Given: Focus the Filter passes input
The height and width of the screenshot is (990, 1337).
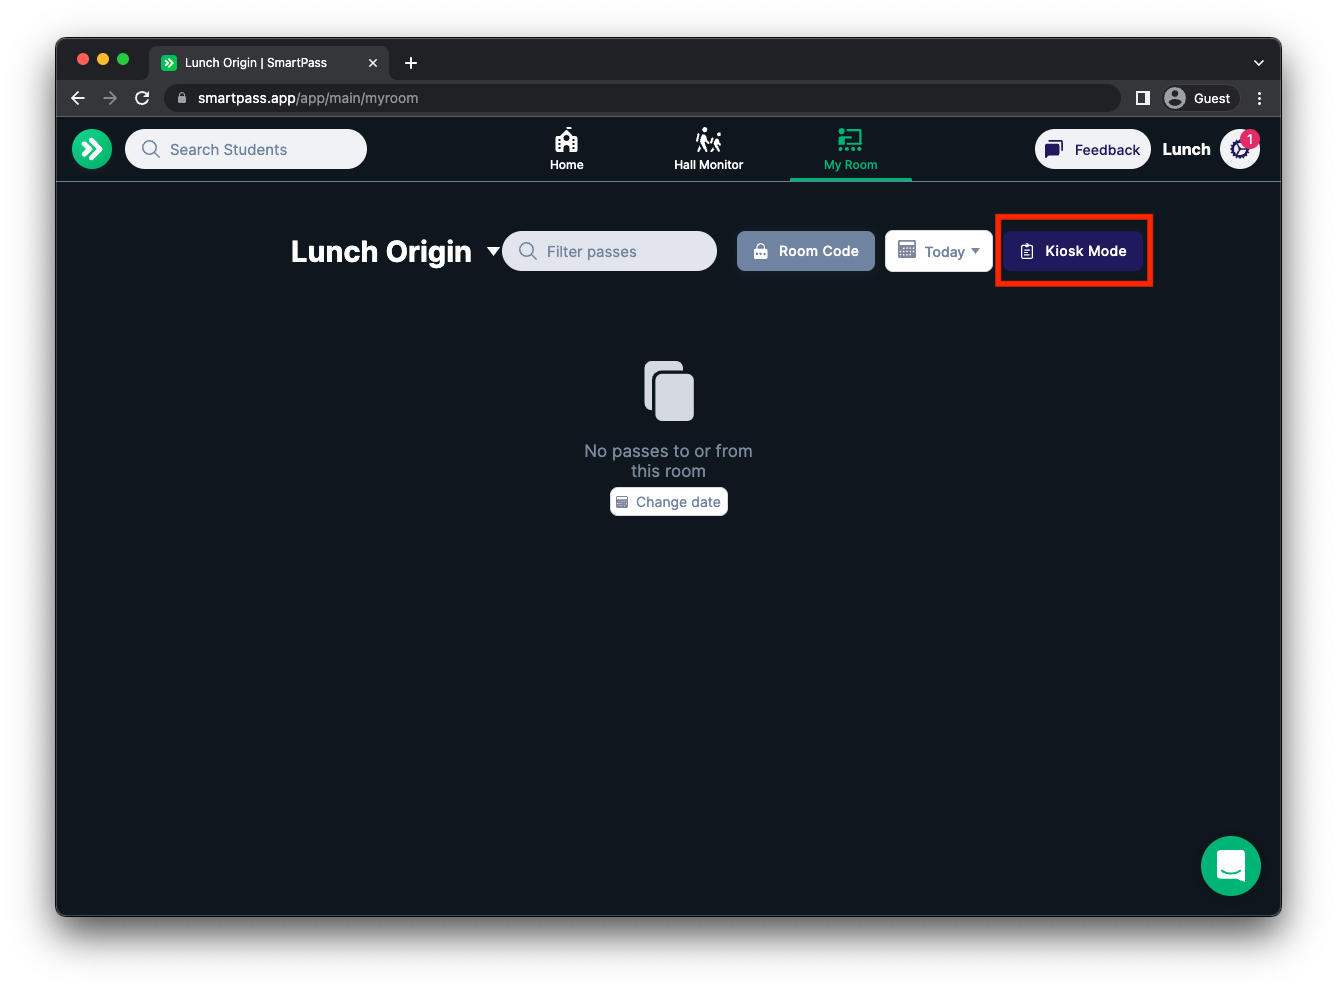Looking at the screenshot, I should click(x=610, y=251).
